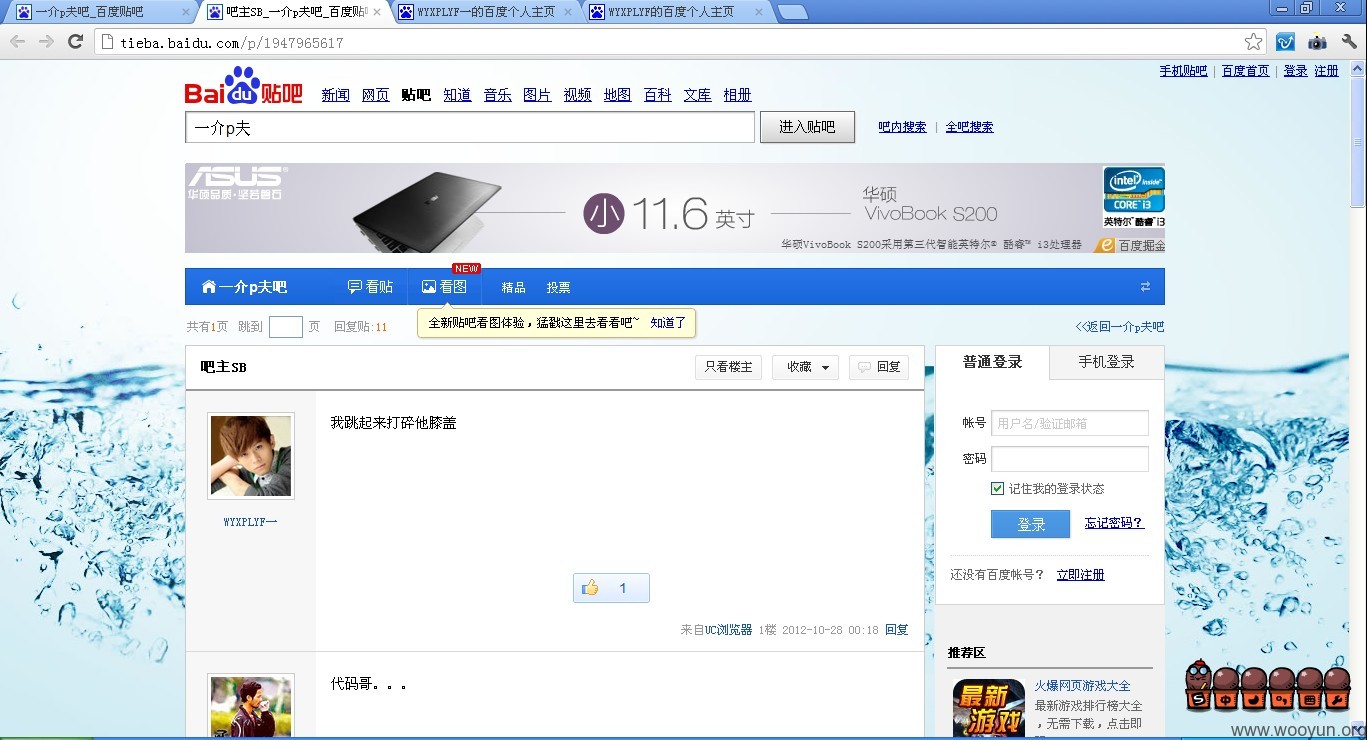Screen dimensions: 1367x740
Task: Open UC浏览器 source link
Action: (x=728, y=630)
